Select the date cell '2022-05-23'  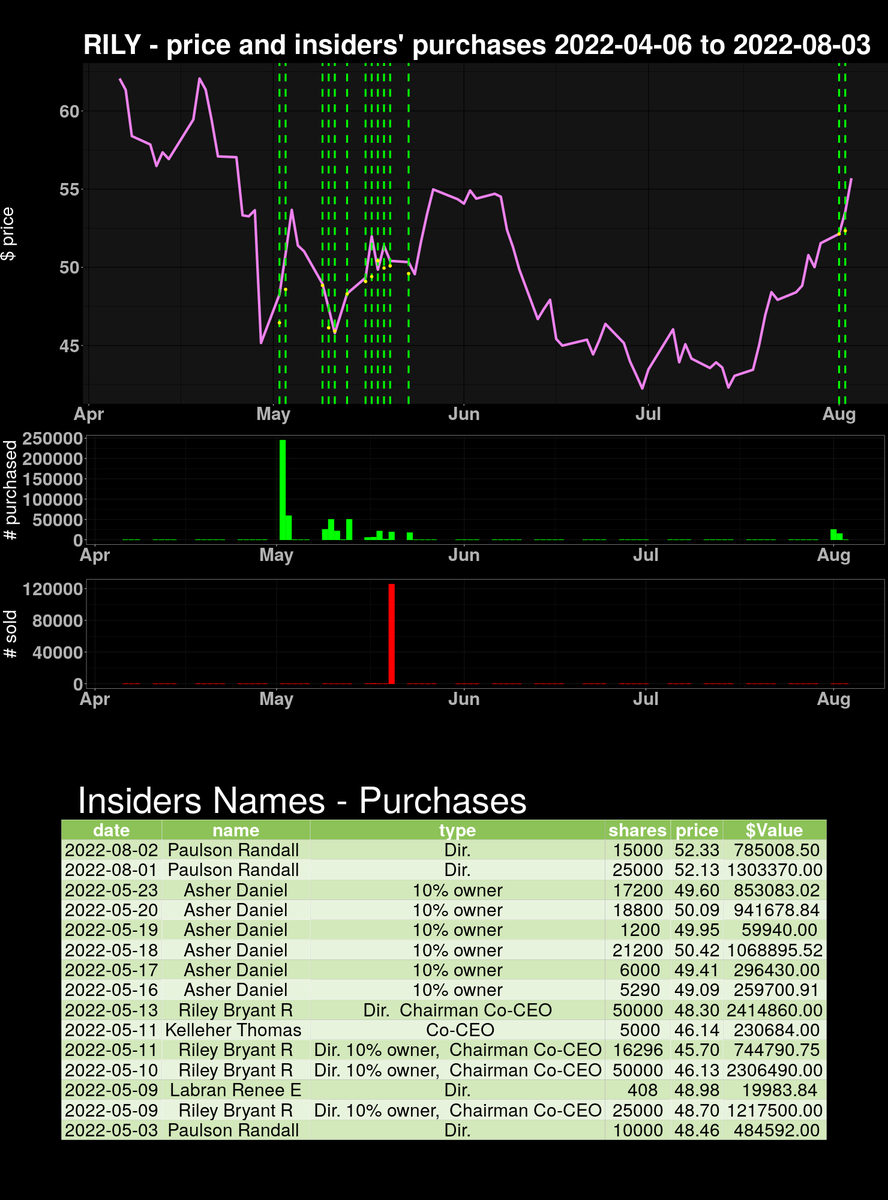(112, 890)
